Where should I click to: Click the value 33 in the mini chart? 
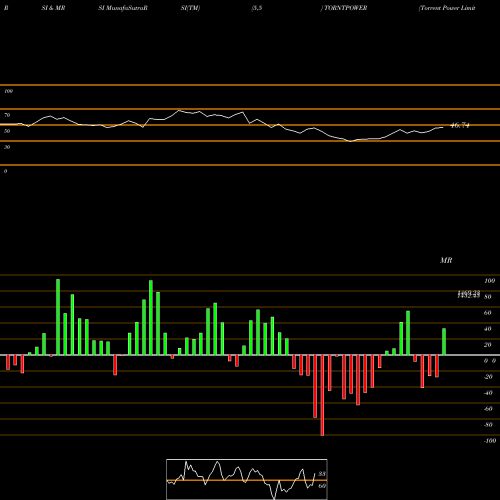(322, 474)
